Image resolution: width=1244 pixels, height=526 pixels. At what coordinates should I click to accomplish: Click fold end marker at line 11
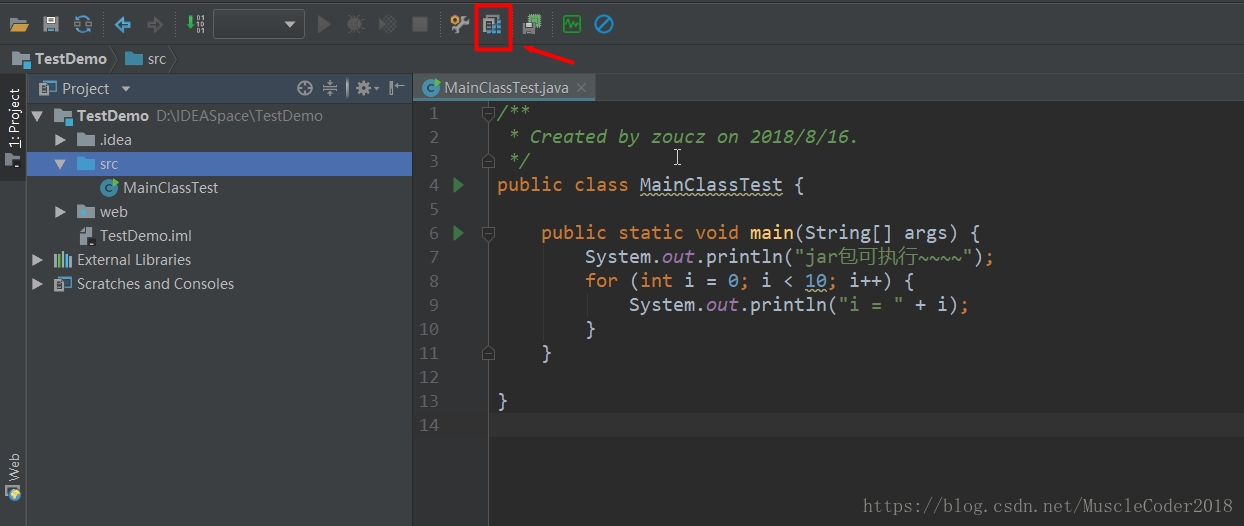tap(488, 353)
